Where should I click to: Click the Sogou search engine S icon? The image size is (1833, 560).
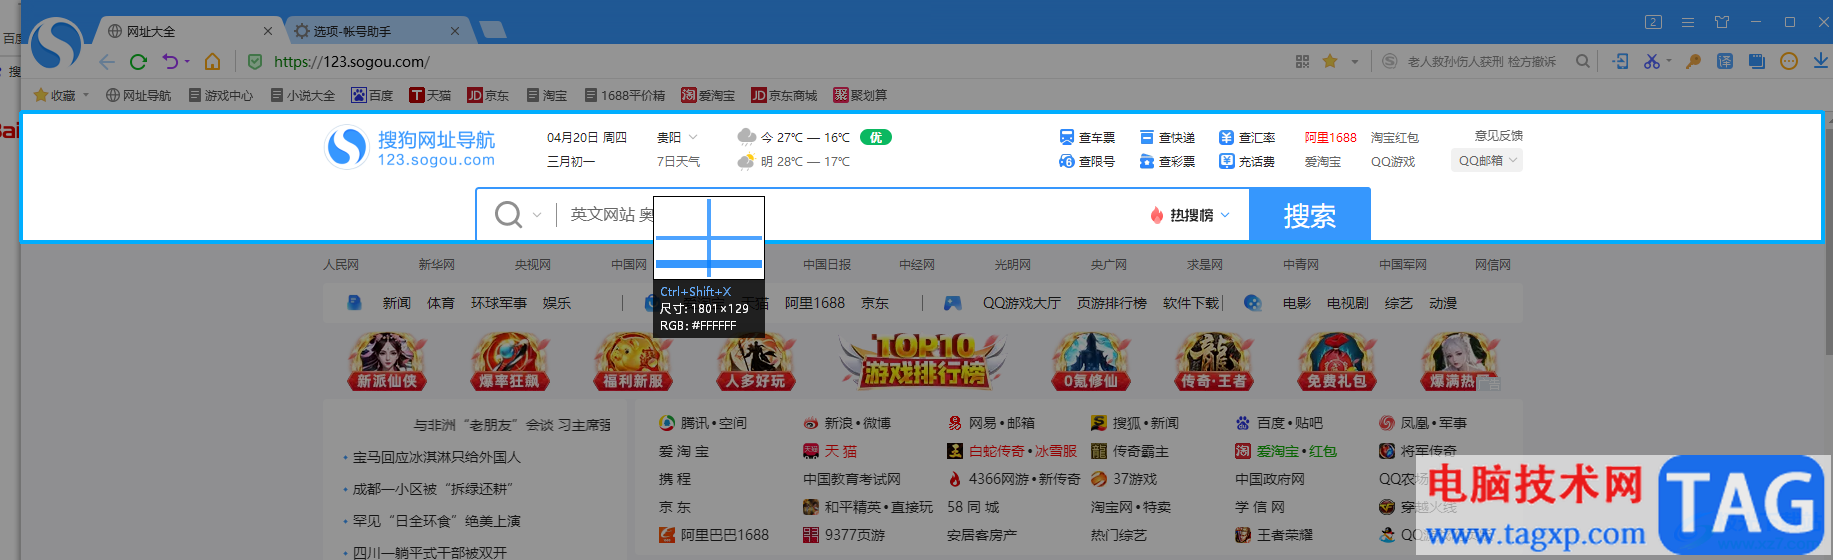click(x=1389, y=62)
